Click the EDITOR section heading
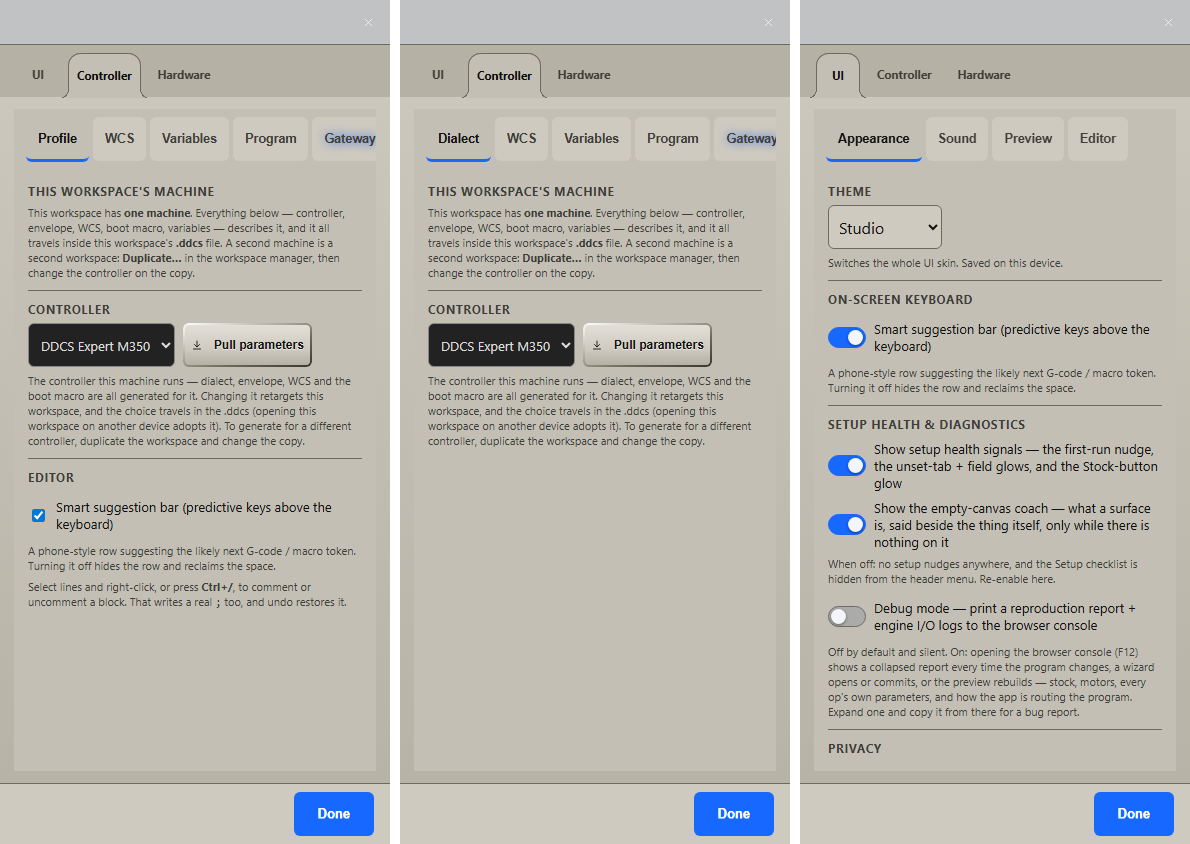The image size is (1190, 844). click(51, 478)
